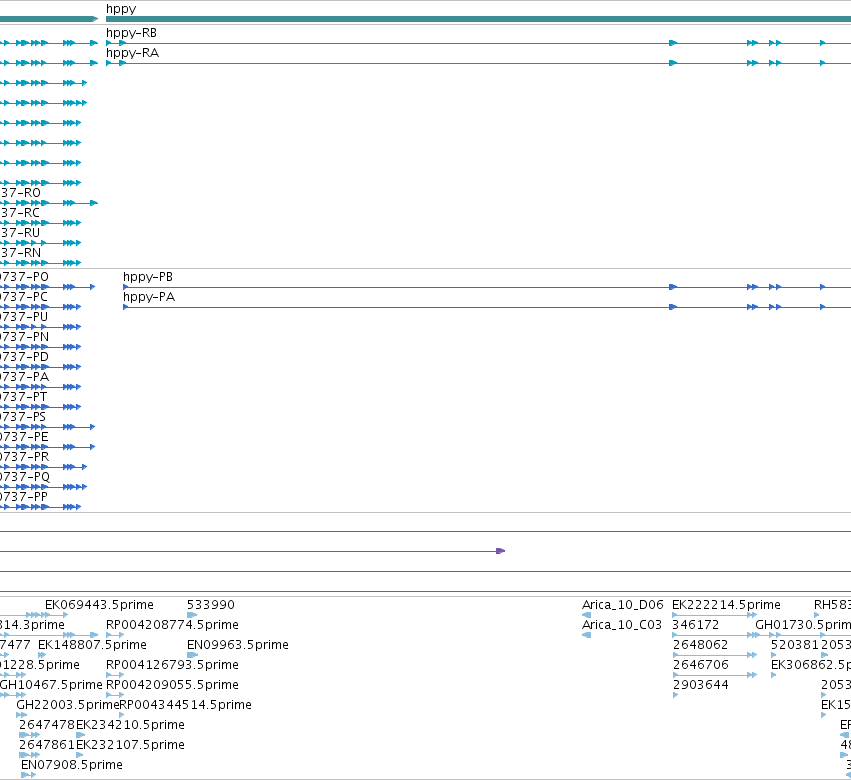
Task: Click the 2647861 feature label
Action: 47,745
